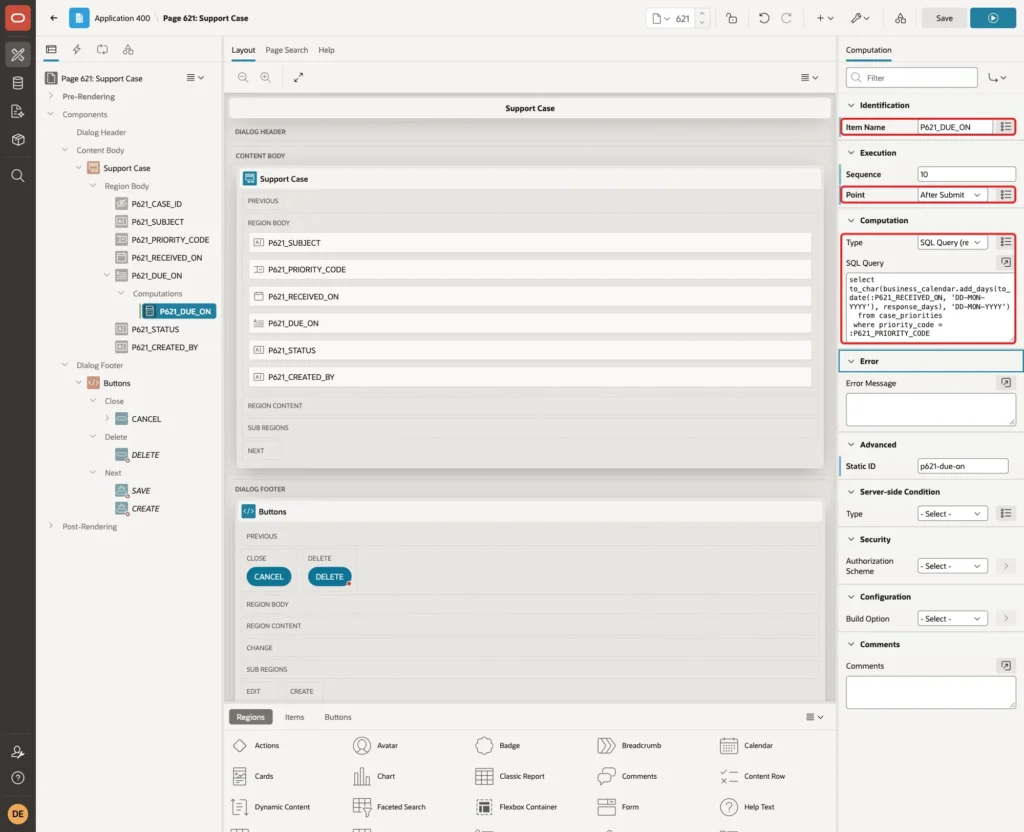Open the Point dropdown showing After Submit
The width and height of the screenshot is (1024, 832).
click(x=951, y=195)
